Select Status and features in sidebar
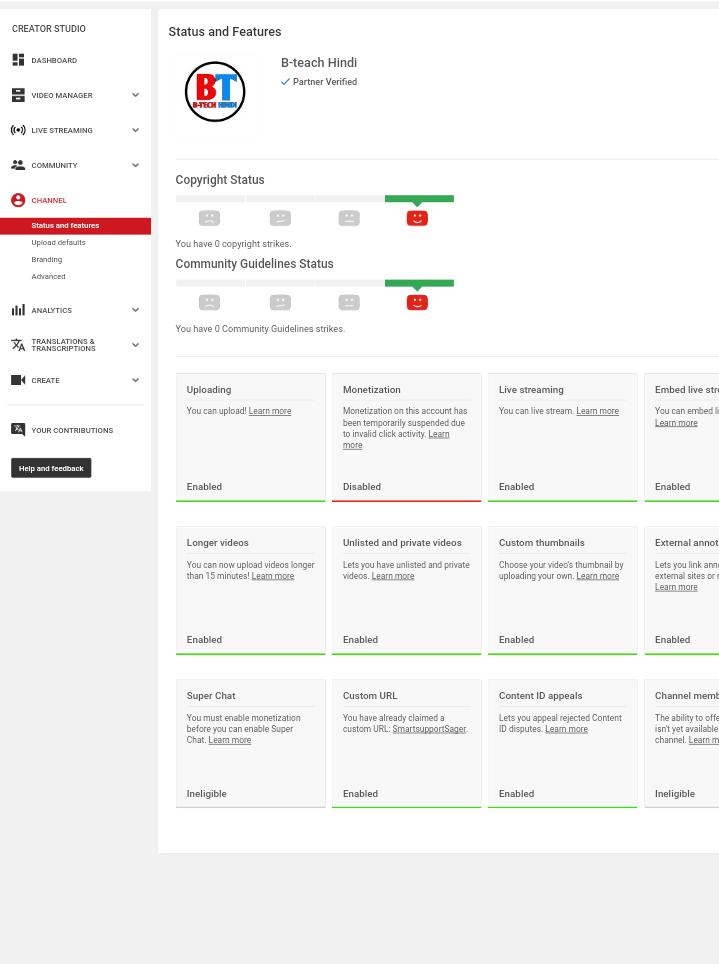 pyautogui.click(x=75, y=226)
